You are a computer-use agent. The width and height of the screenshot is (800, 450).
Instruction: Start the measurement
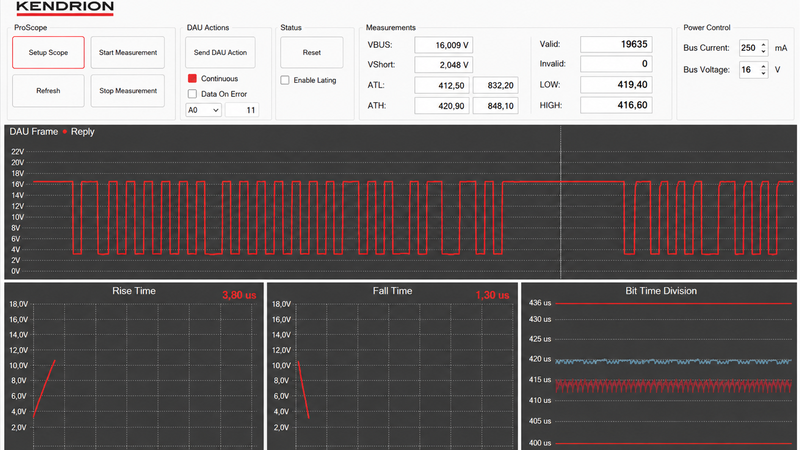coord(128,52)
